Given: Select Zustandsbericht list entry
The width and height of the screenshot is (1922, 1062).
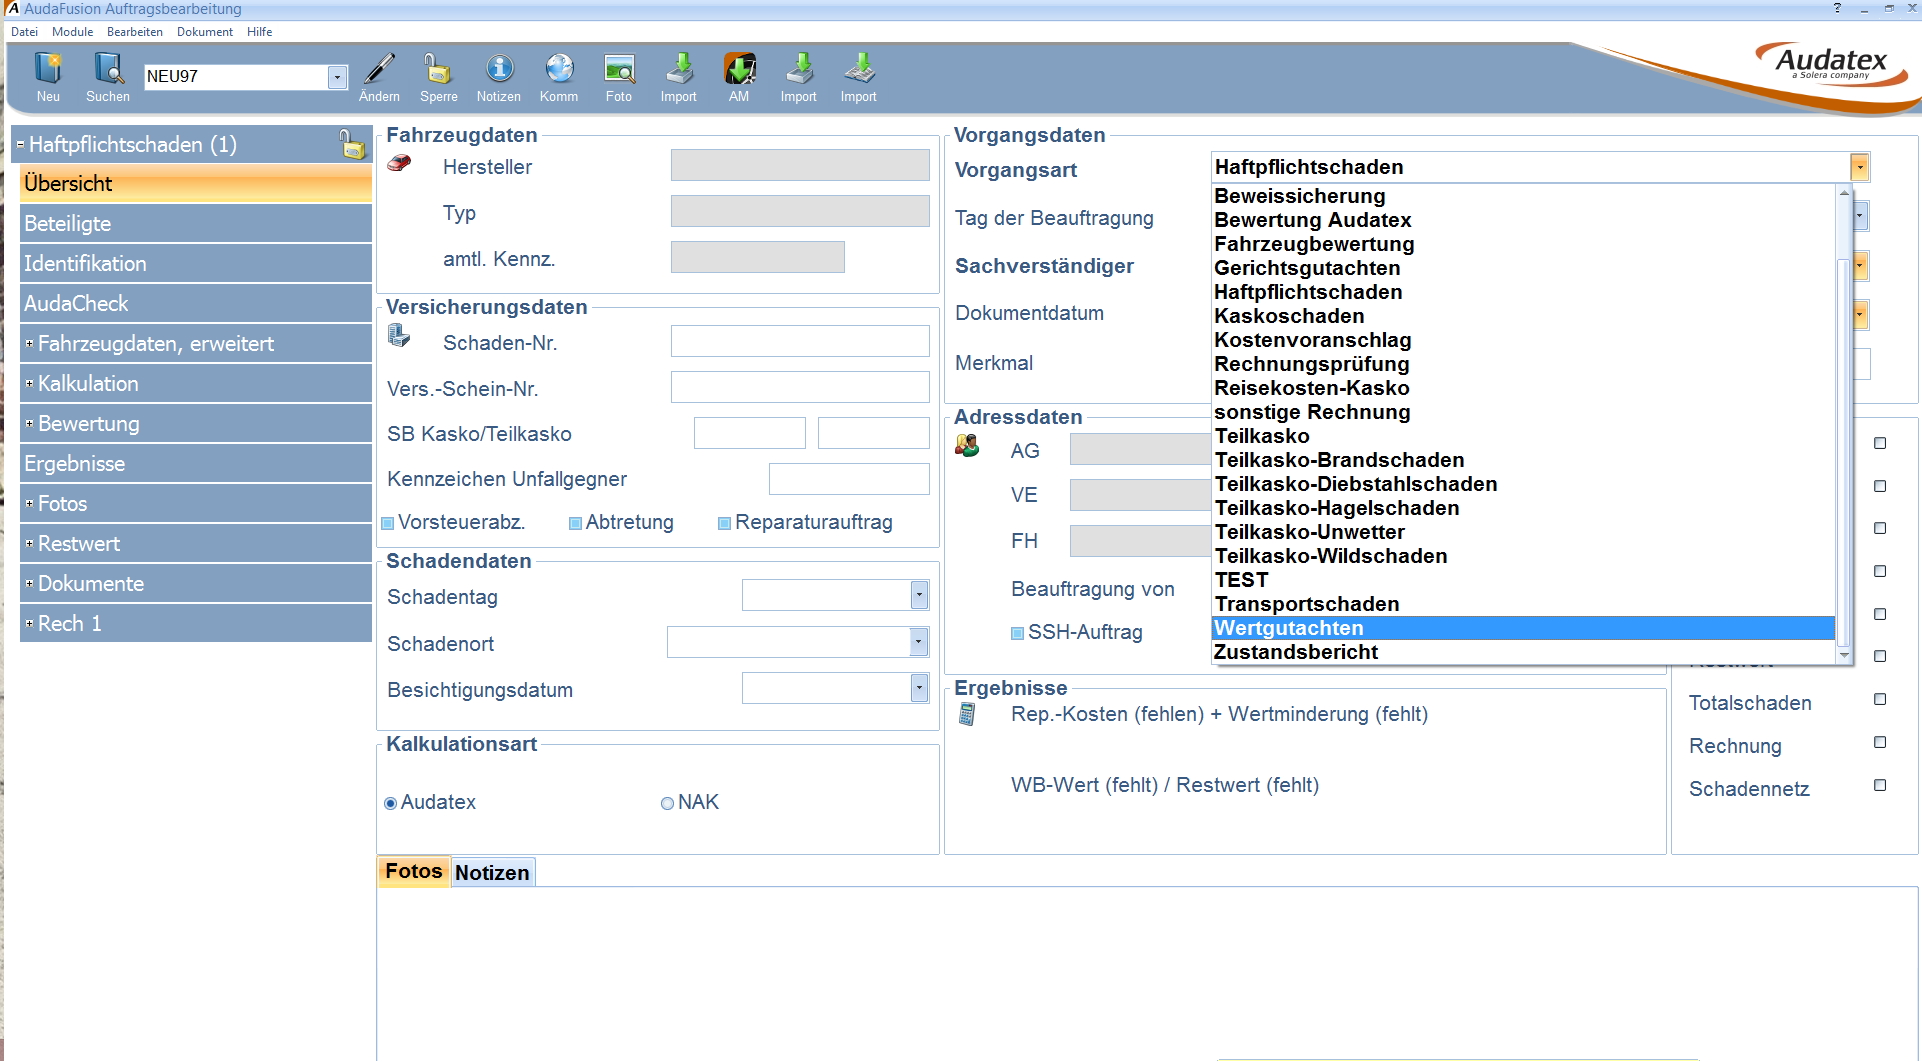Looking at the screenshot, I should coord(1523,652).
